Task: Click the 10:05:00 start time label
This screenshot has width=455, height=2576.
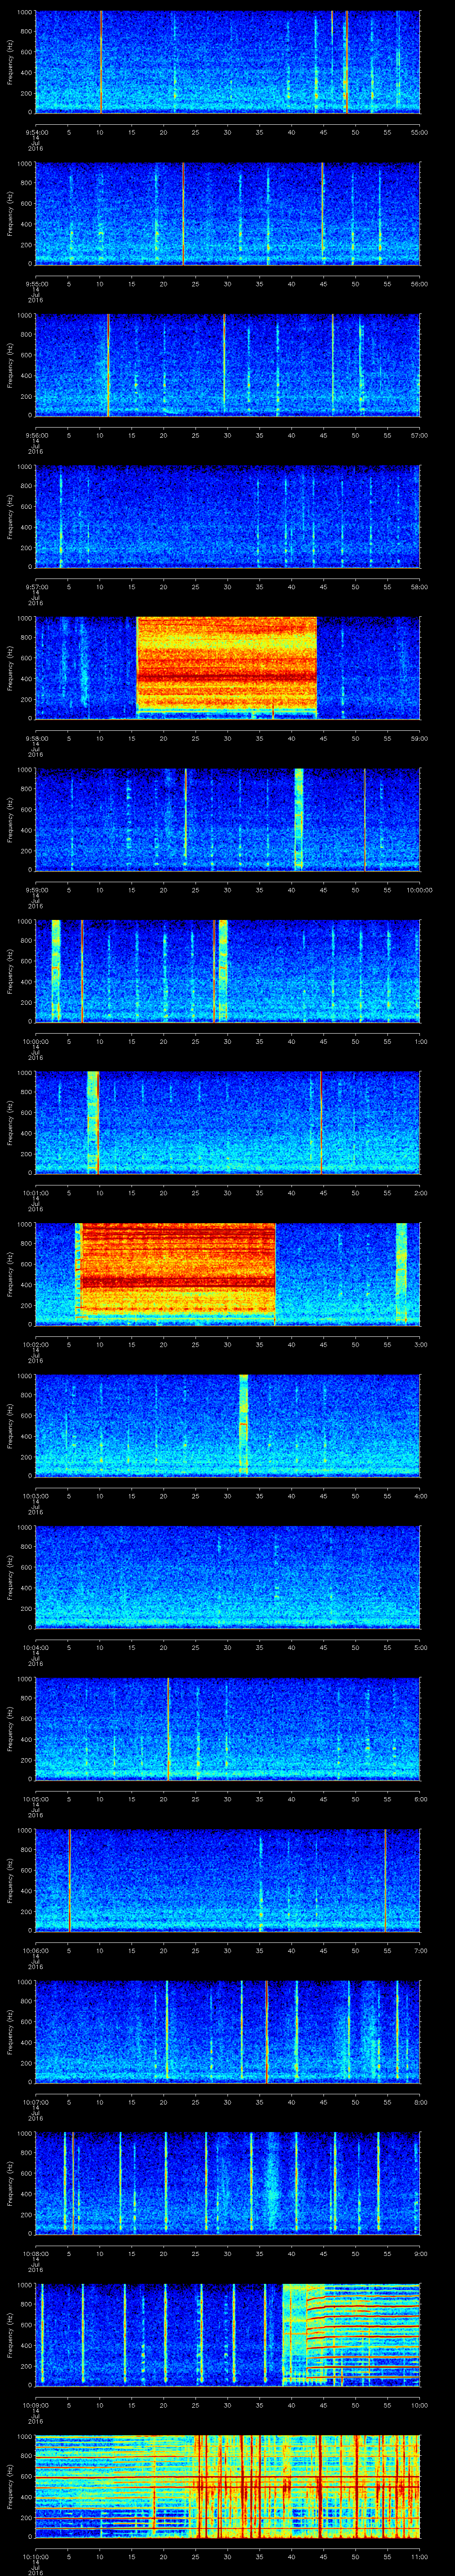Action: point(36,1799)
